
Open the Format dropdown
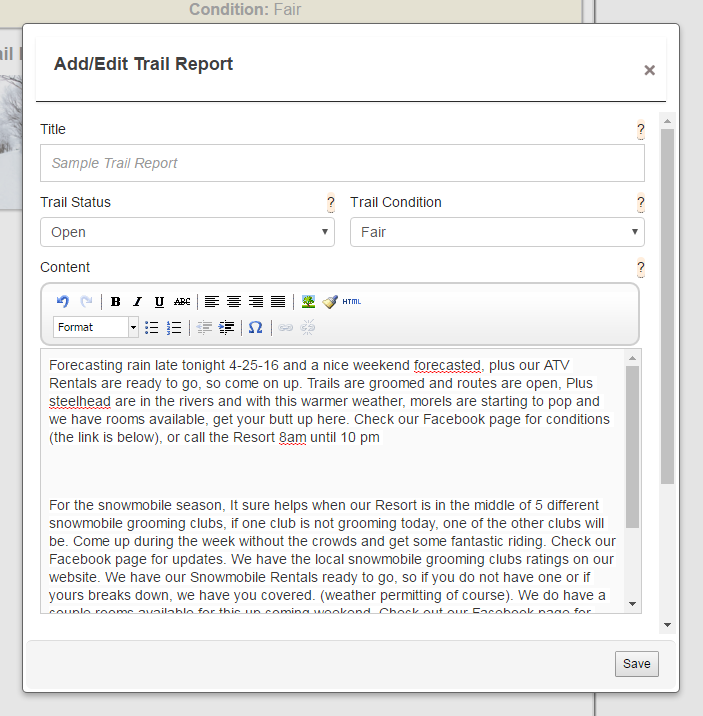(96, 327)
